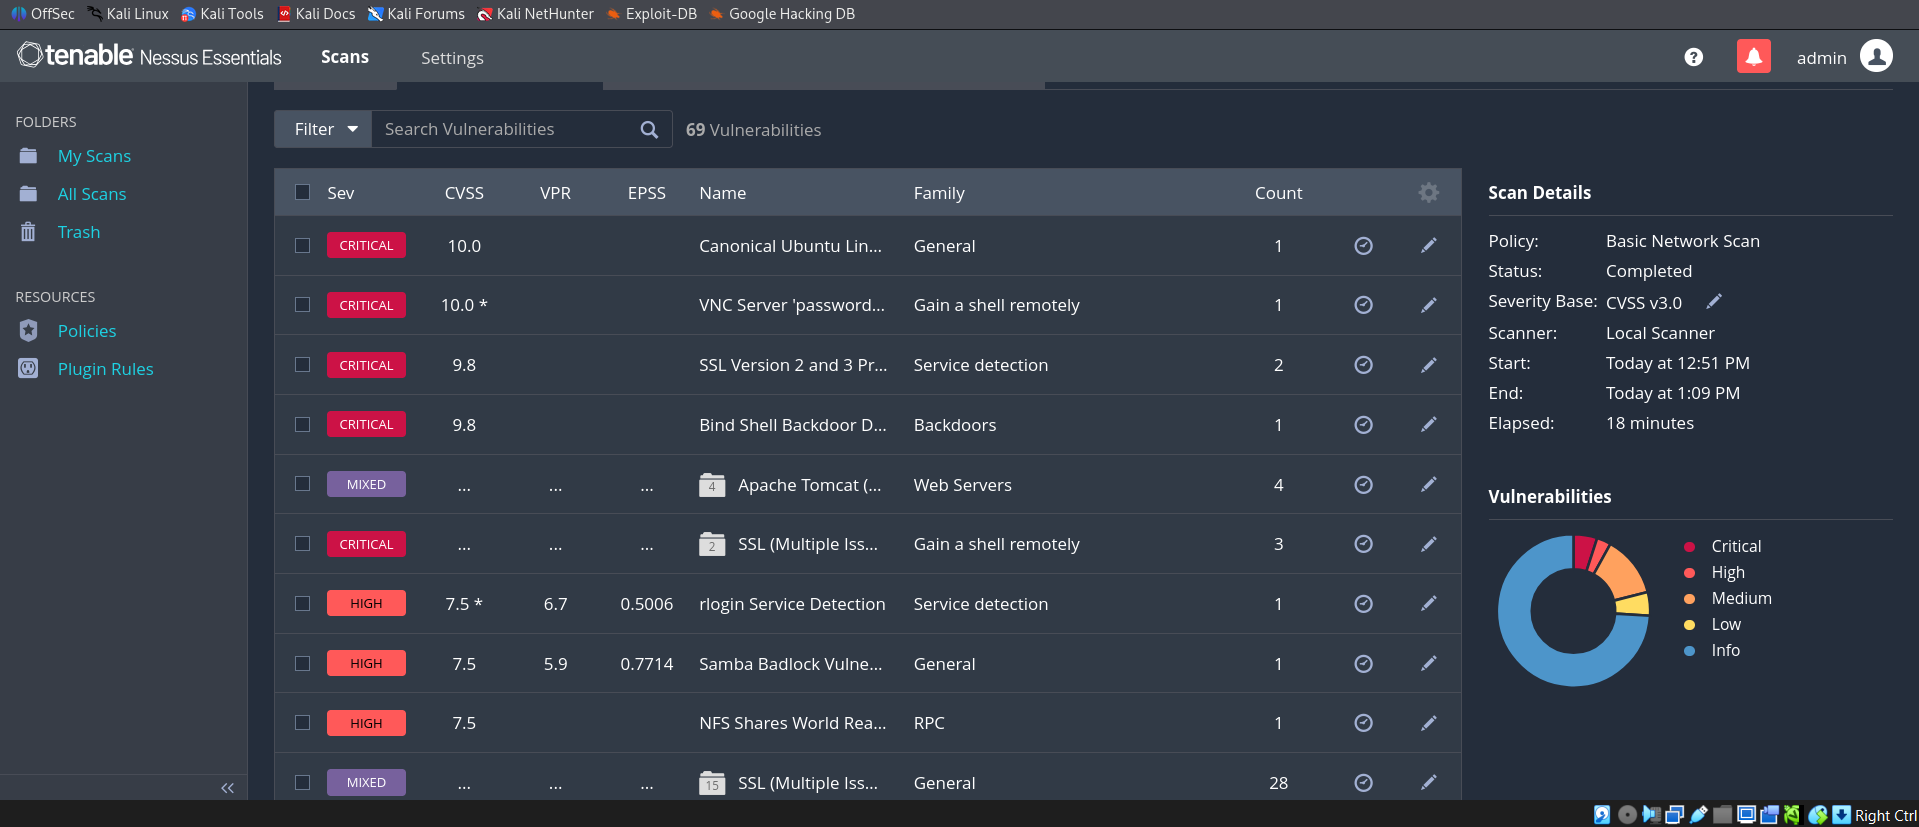This screenshot has height=827, width=1919.
Task: Select the rlogin Service Detection checkbox
Action: pyautogui.click(x=302, y=604)
